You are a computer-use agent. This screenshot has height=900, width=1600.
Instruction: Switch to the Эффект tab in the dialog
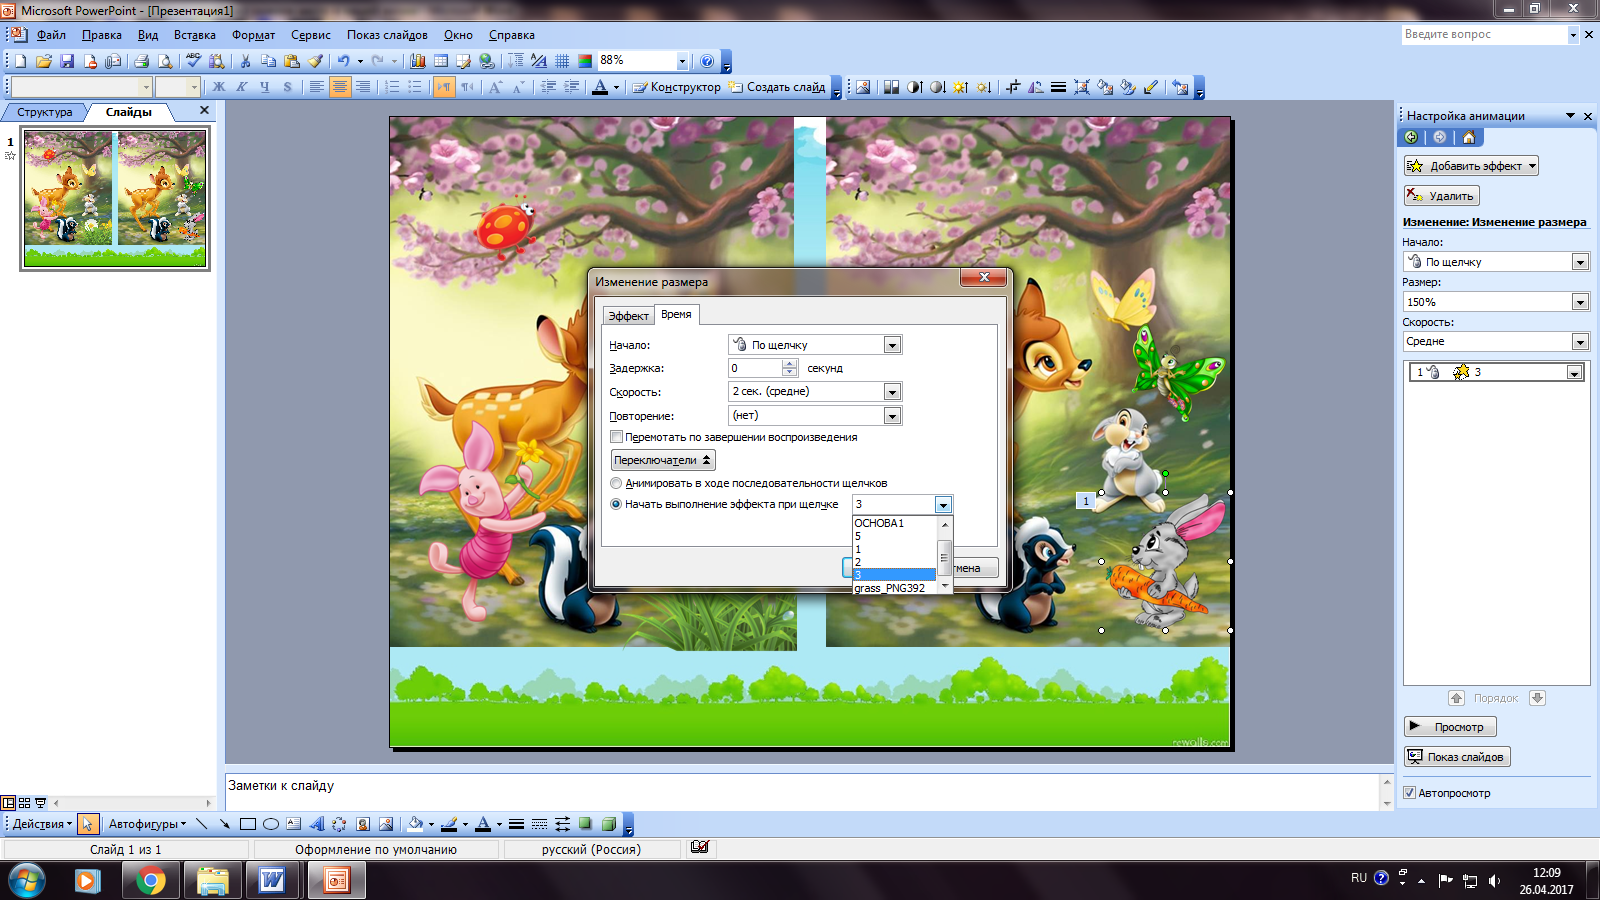628,316
